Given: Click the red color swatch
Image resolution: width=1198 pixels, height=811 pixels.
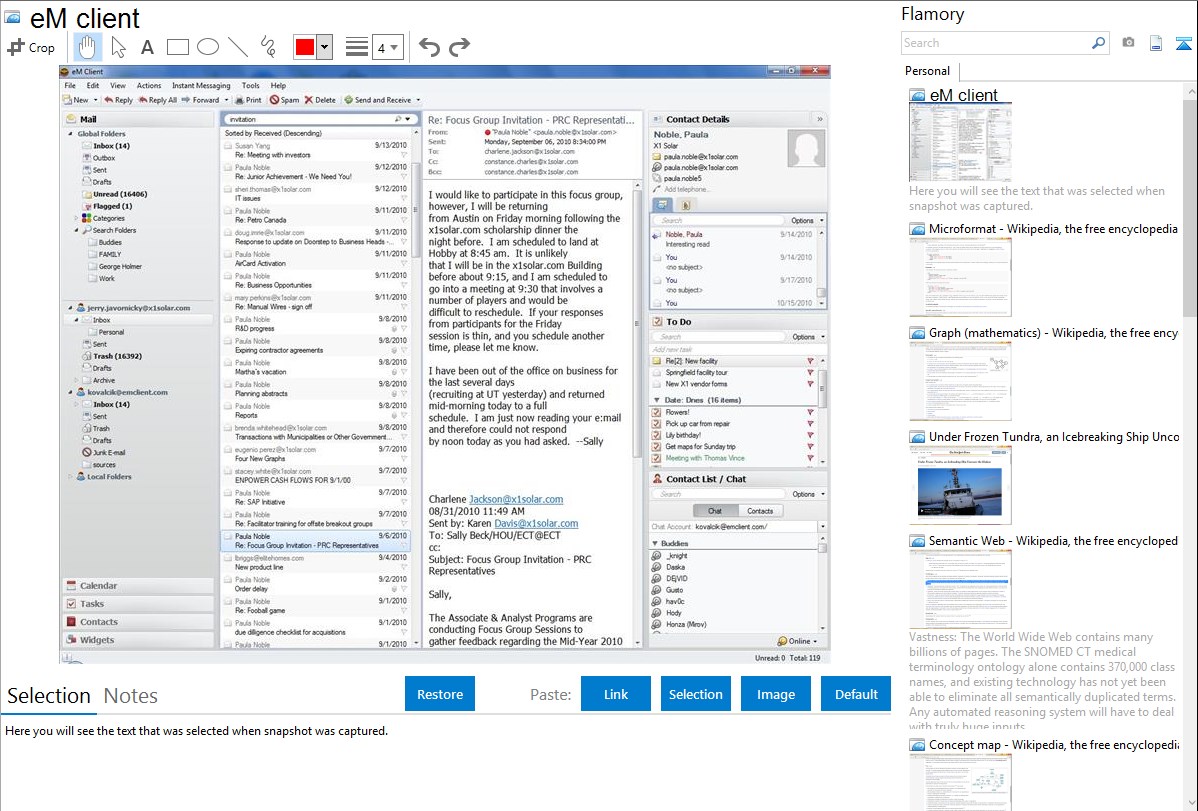Looking at the screenshot, I should pos(305,47).
